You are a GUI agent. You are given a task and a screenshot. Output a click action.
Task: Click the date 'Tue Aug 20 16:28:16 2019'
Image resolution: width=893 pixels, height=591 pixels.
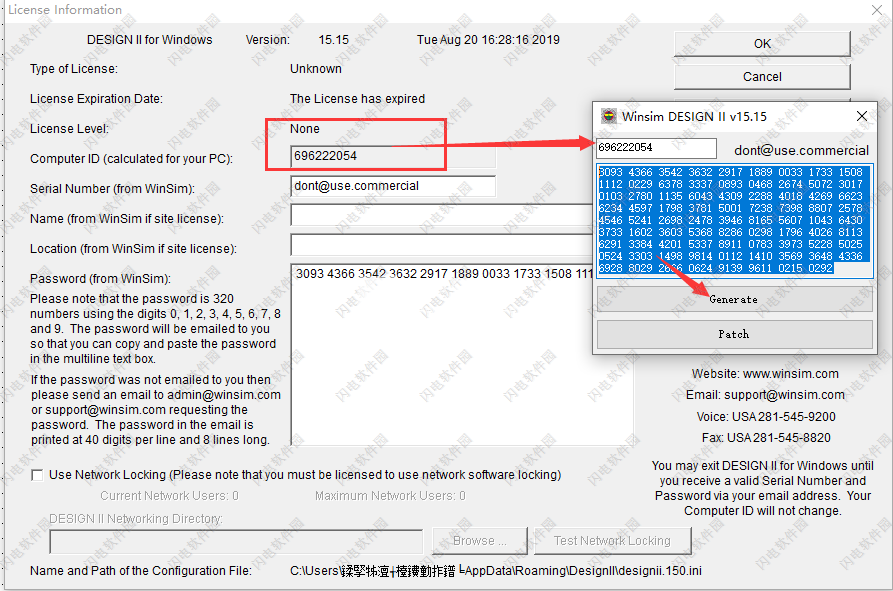(488, 40)
